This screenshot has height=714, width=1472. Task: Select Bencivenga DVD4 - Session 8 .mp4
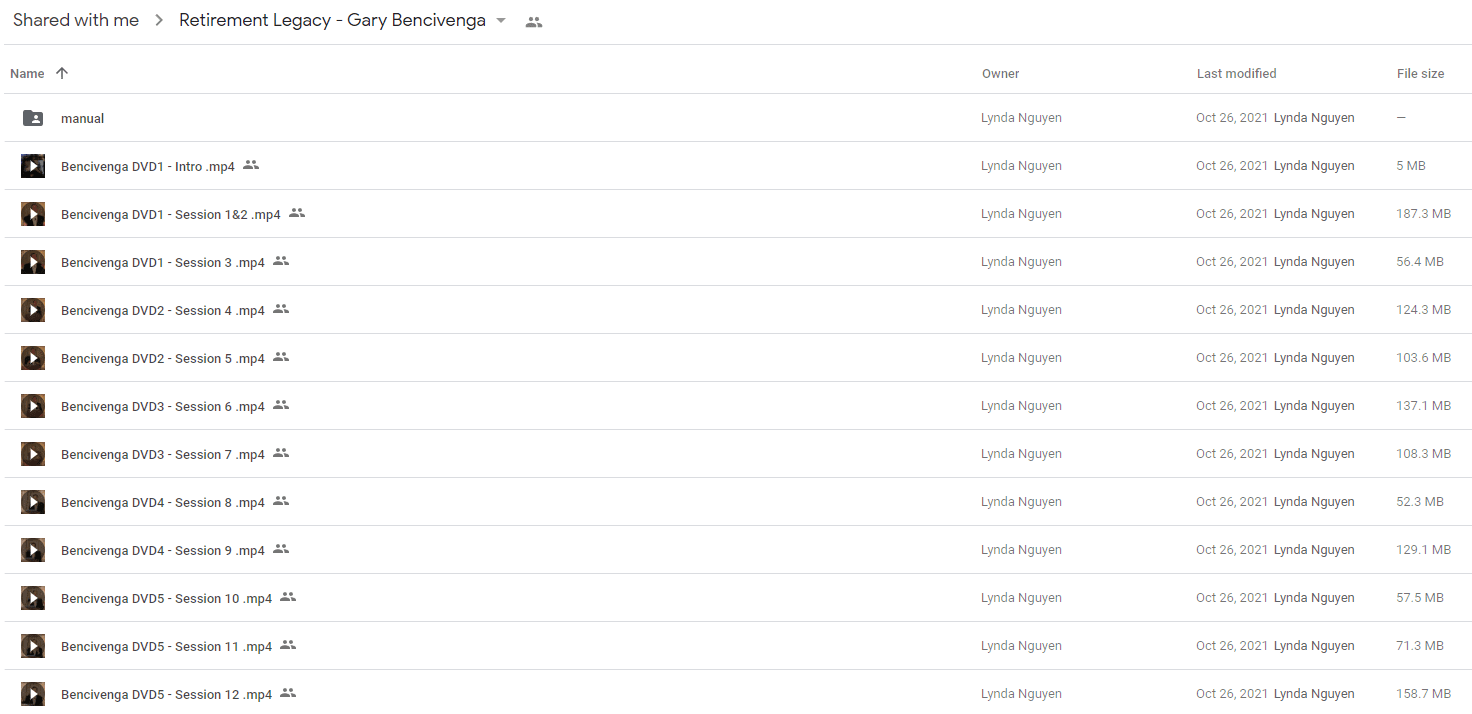(x=163, y=502)
